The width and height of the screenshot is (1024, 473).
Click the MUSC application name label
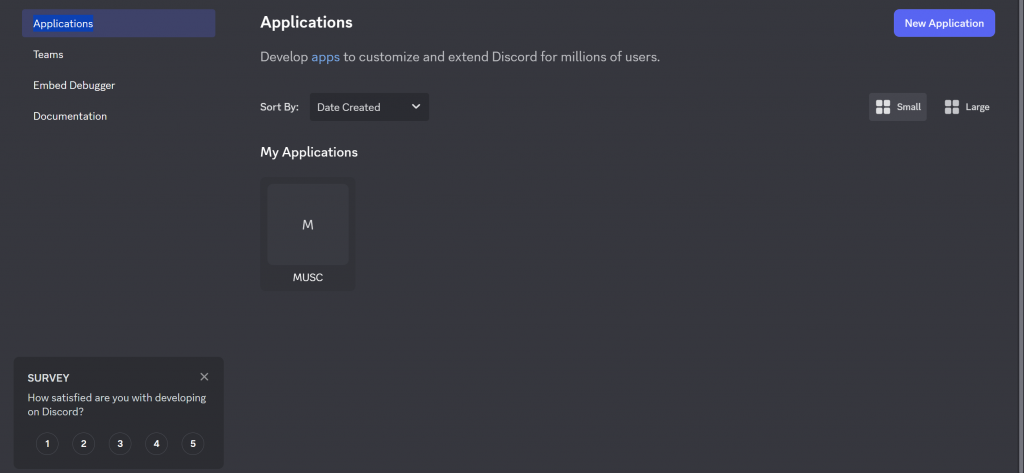click(308, 278)
